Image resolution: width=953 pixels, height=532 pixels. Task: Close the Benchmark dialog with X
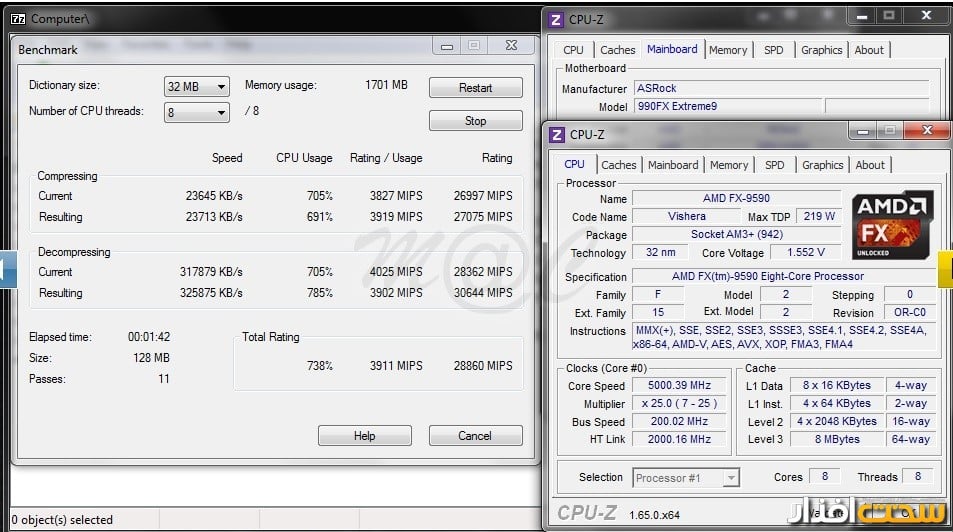click(x=512, y=45)
